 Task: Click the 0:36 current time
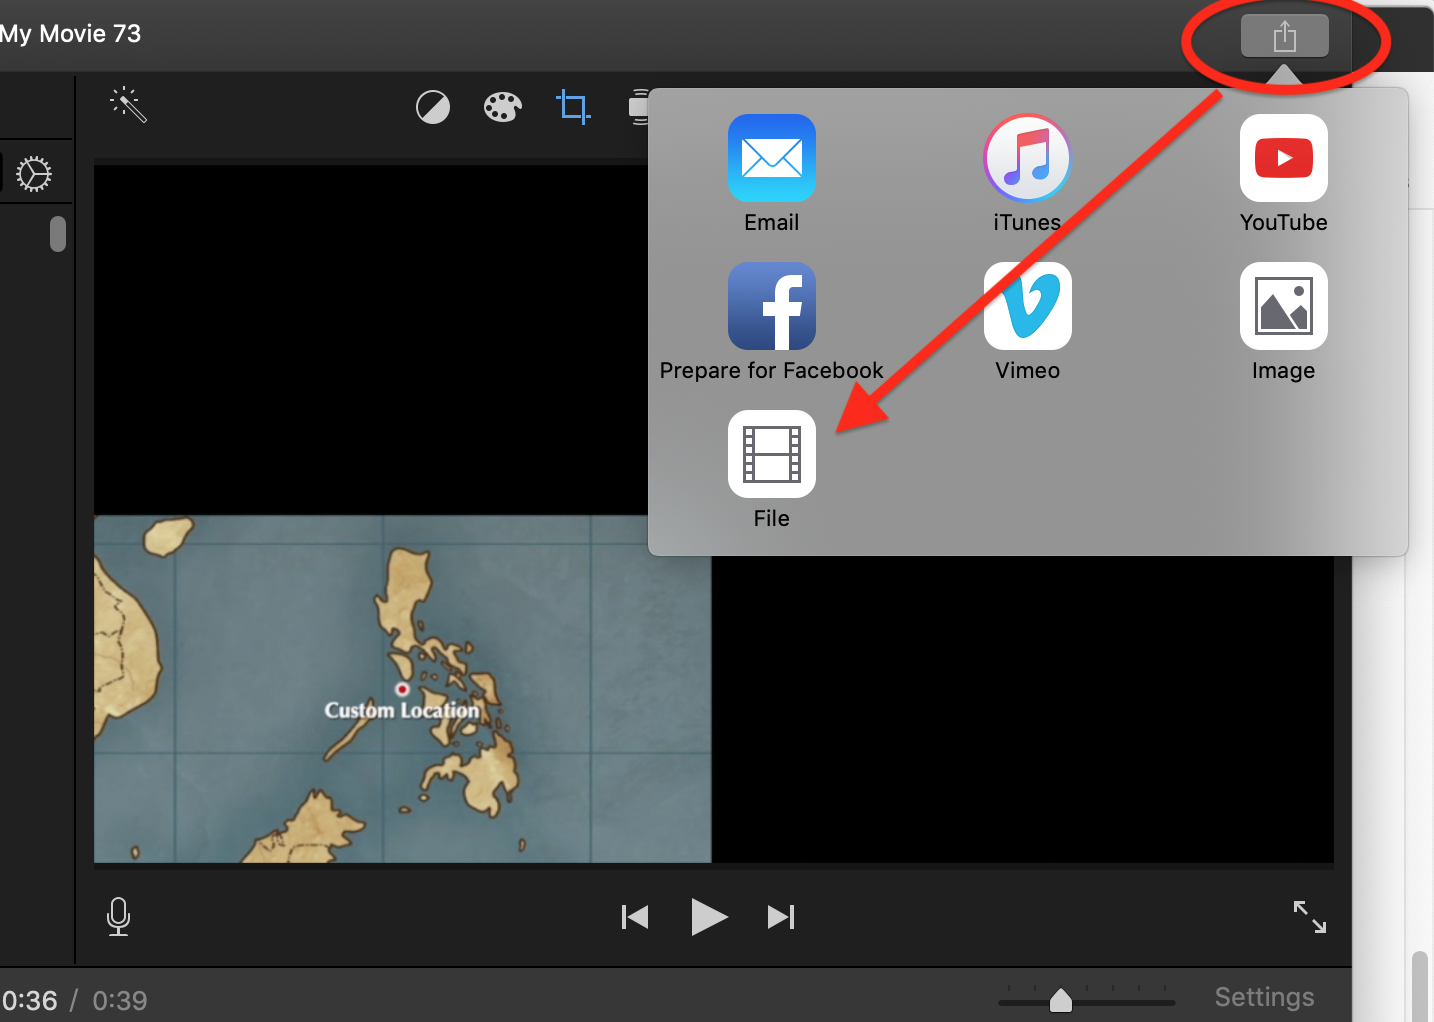tap(30, 1001)
